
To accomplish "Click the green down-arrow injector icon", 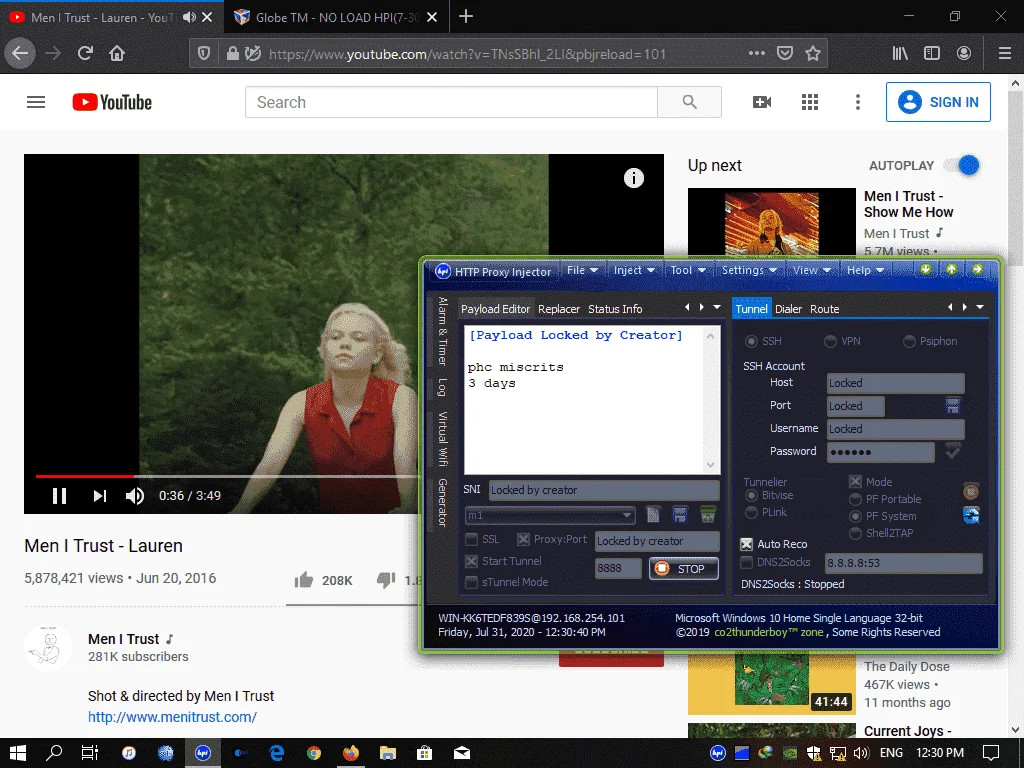I will click(925, 269).
